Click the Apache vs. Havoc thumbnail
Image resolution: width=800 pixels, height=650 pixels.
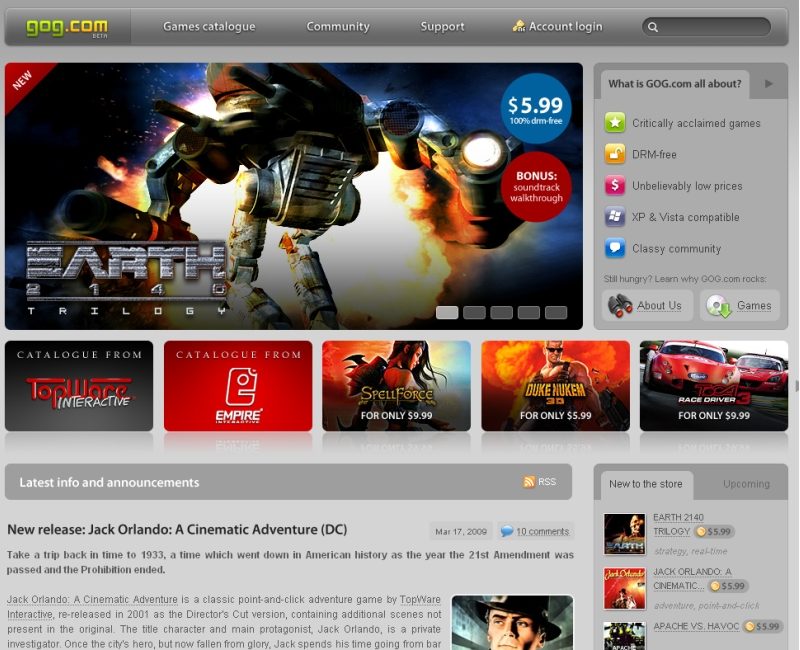pyautogui.click(x=624, y=636)
